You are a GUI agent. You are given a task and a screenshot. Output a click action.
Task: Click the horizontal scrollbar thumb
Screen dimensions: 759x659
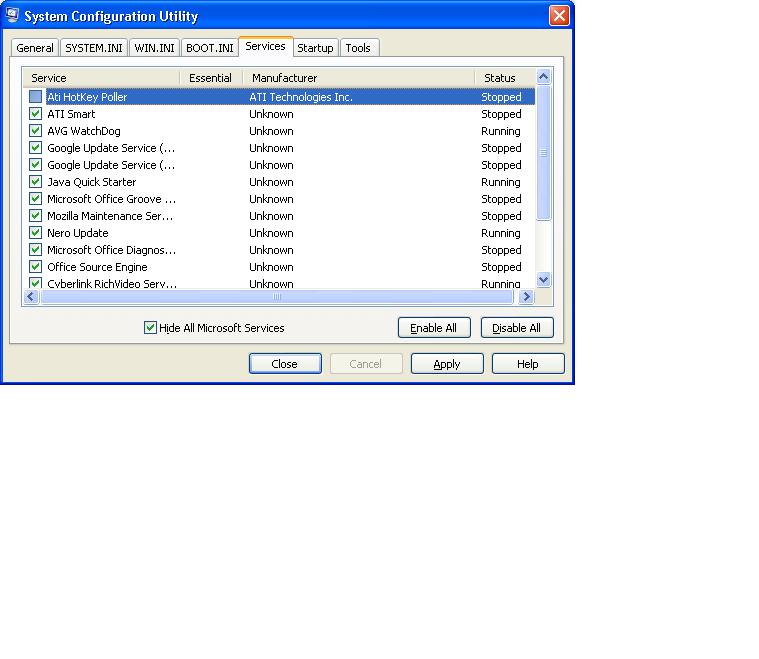click(277, 296)
